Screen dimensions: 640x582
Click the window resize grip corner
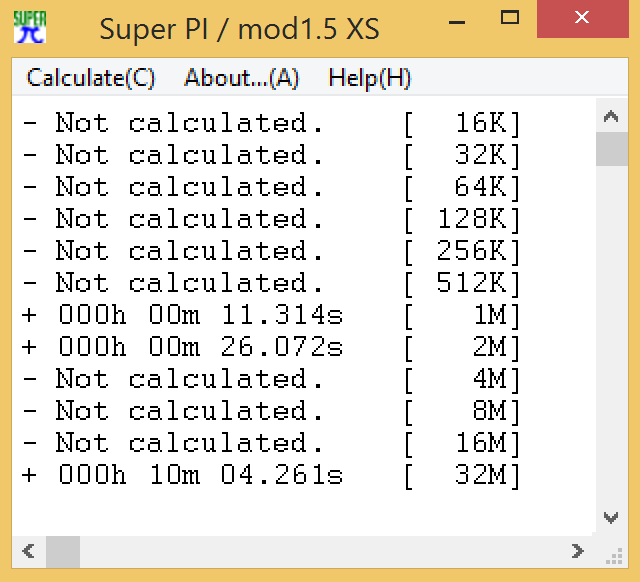tap(613, 555)
